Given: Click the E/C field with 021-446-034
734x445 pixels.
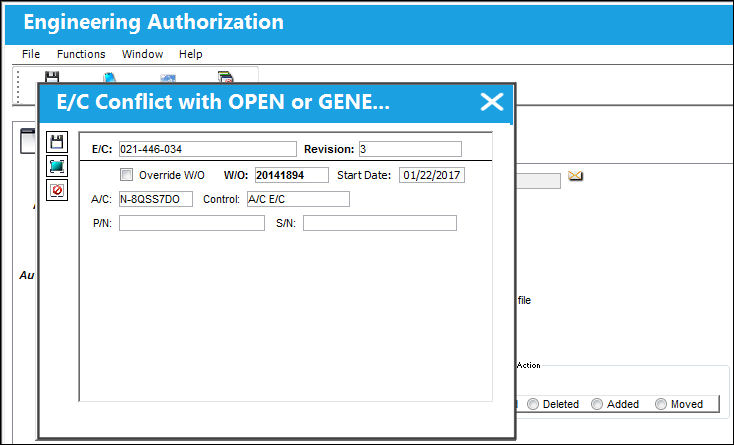Looking at the screenshot, I should [208, 149].
